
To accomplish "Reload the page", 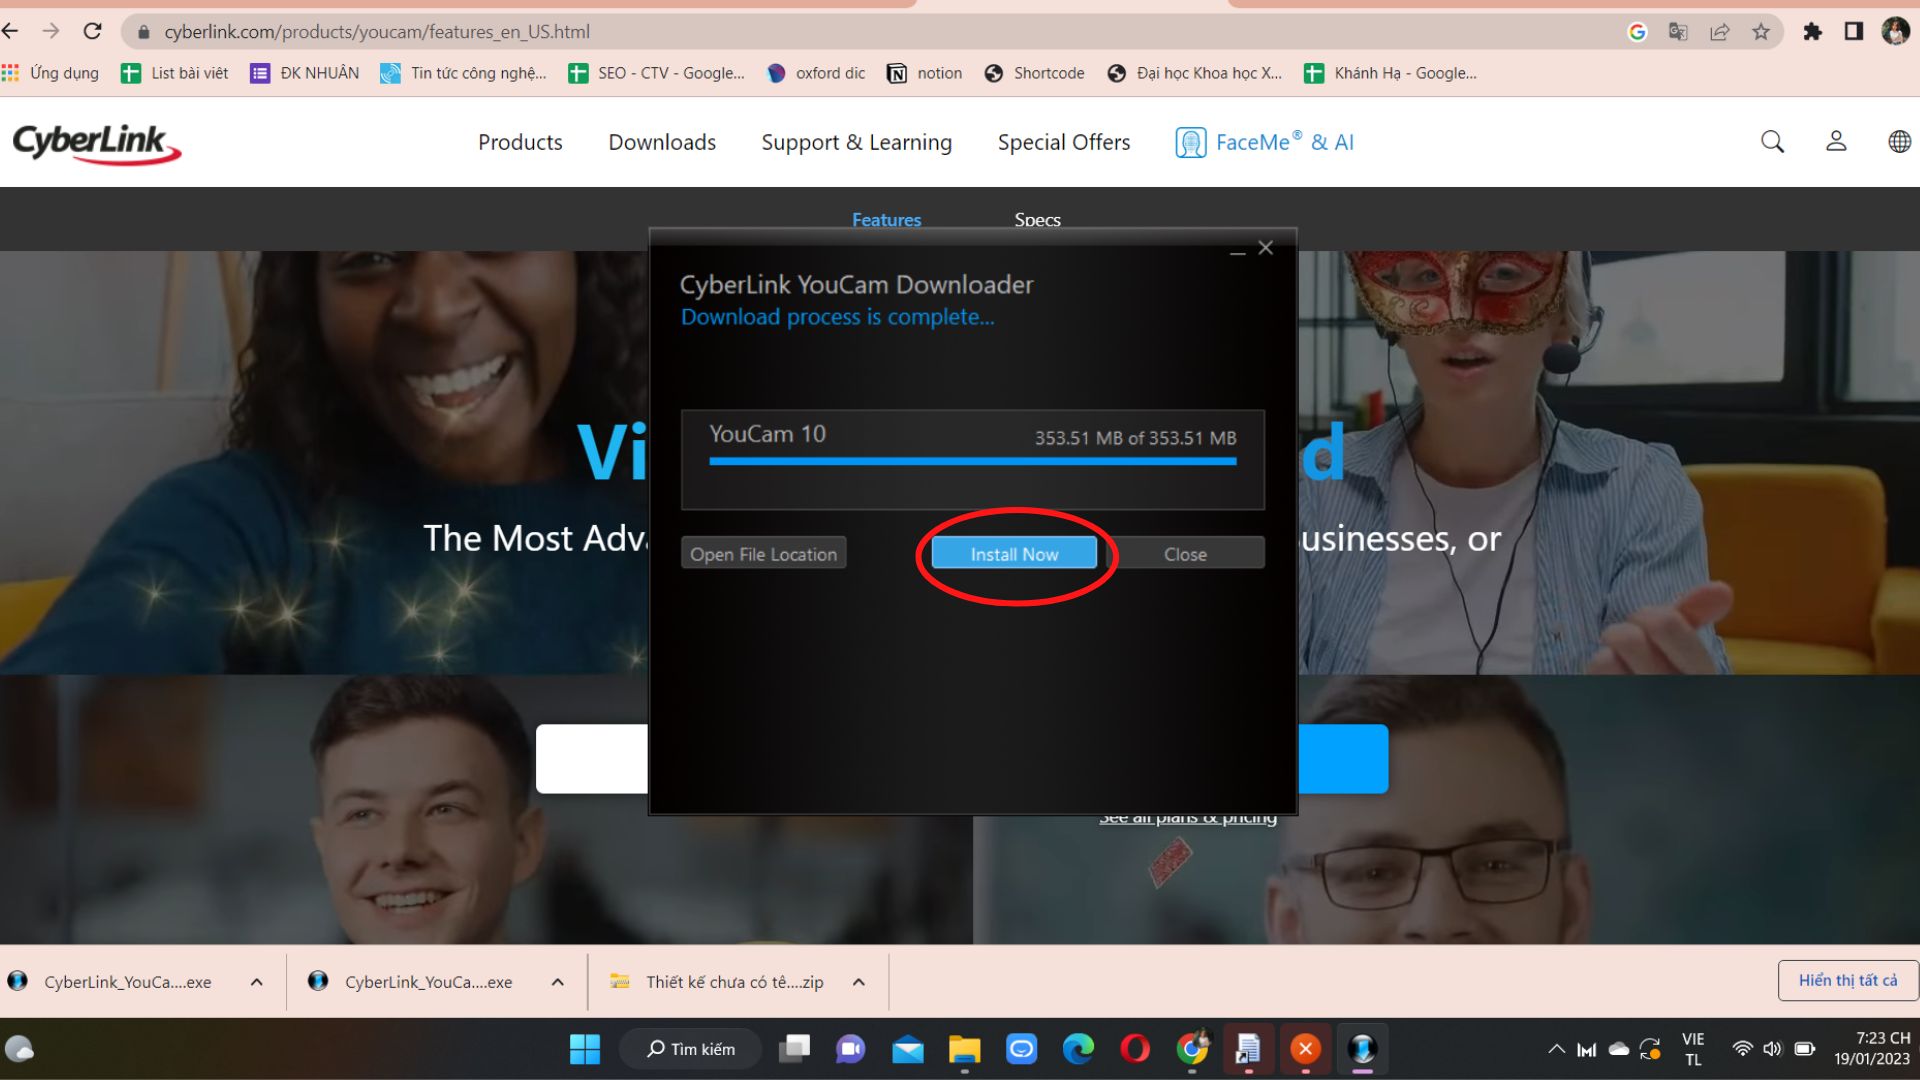I will [x=92, y=32].
